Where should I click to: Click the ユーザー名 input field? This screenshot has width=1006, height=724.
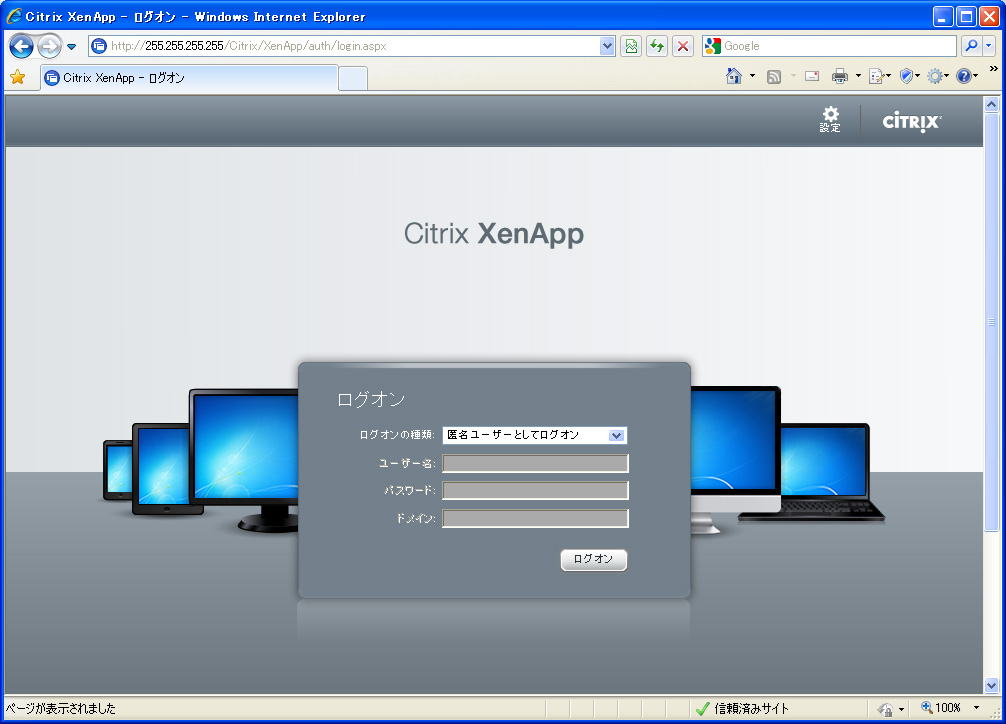[535, 463]
